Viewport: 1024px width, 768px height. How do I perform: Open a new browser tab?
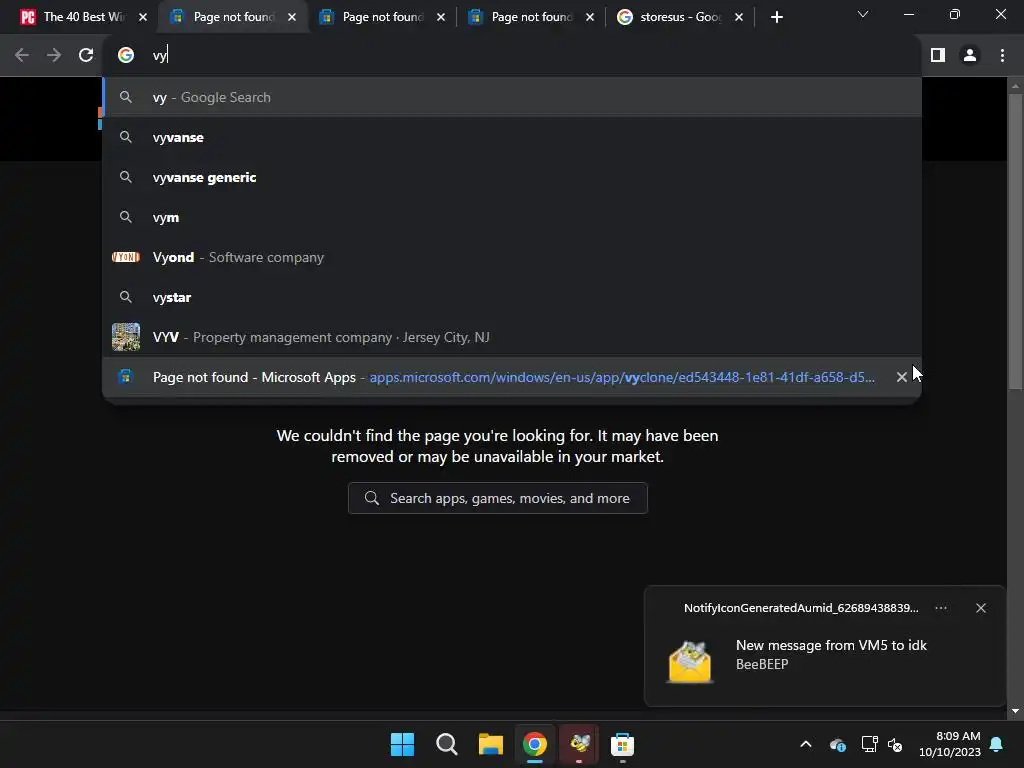(776, 17)
